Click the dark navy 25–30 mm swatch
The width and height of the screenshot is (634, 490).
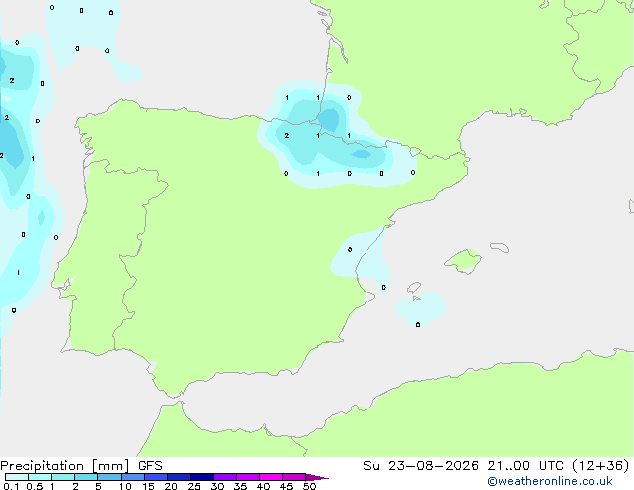201,477
